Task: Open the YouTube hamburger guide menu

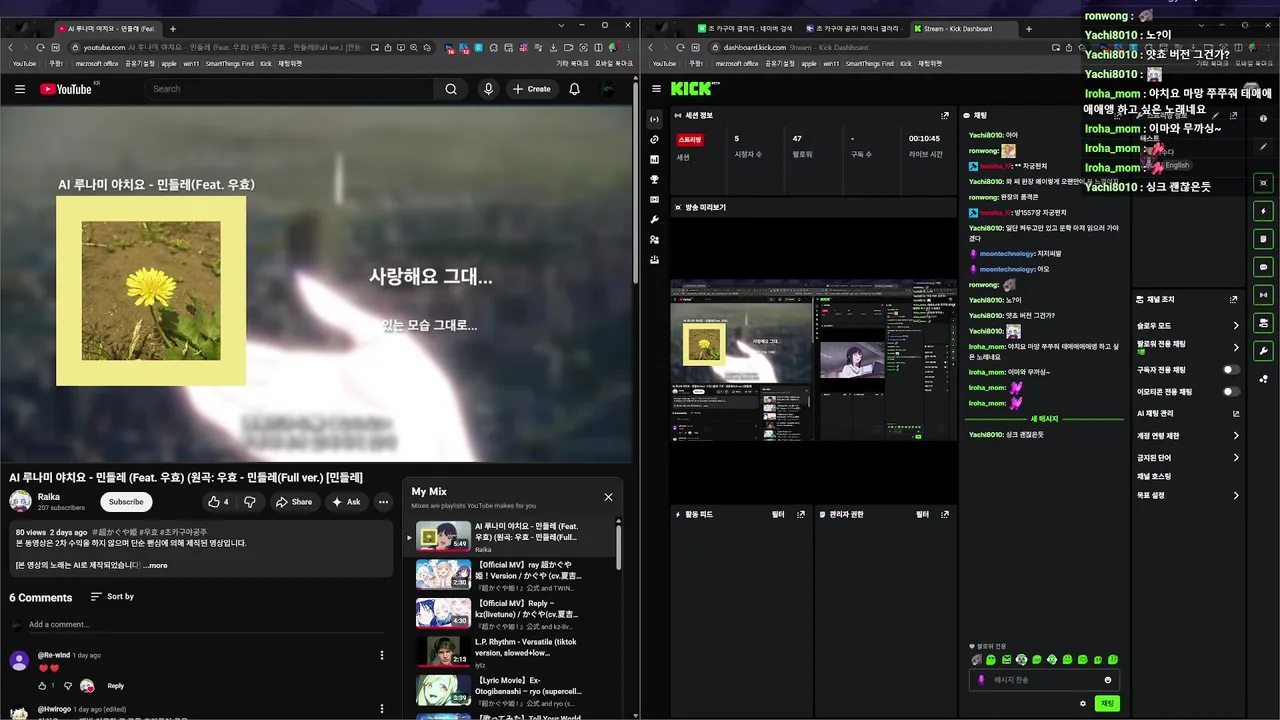Action: [20, 89]
